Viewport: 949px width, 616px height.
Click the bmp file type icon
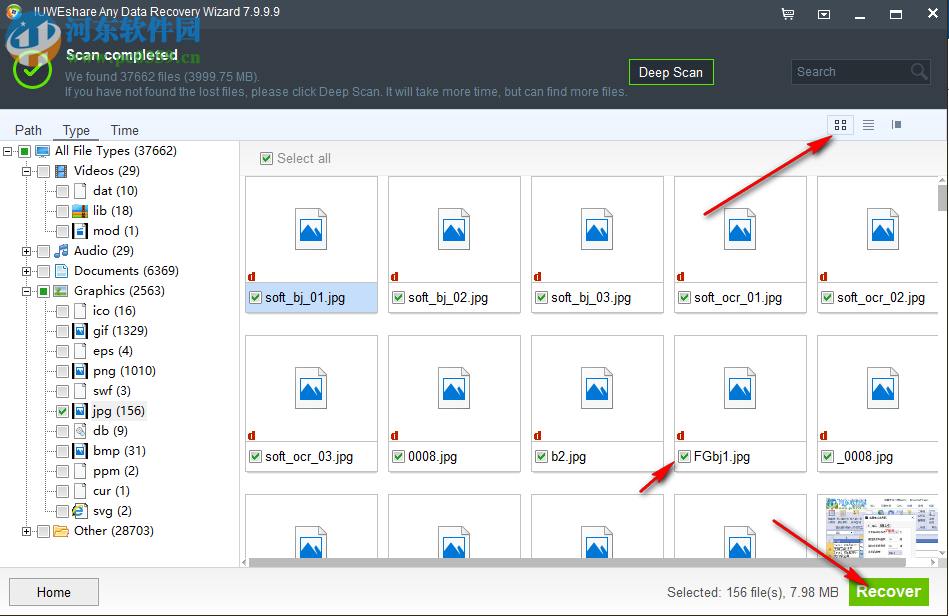[81, 451]
